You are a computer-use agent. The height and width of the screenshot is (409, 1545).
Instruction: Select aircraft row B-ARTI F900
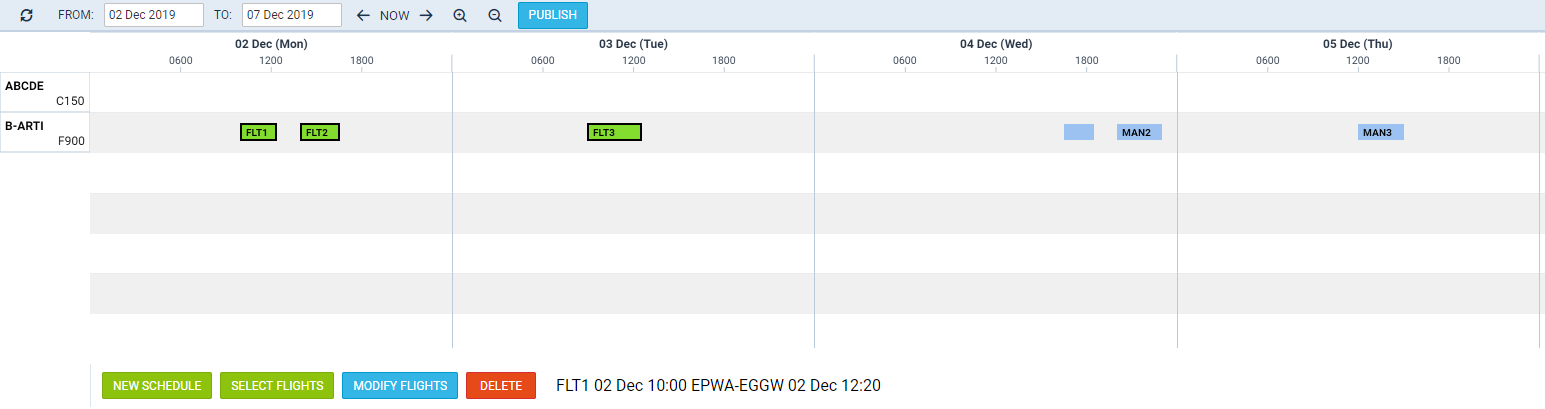point(45,132)
